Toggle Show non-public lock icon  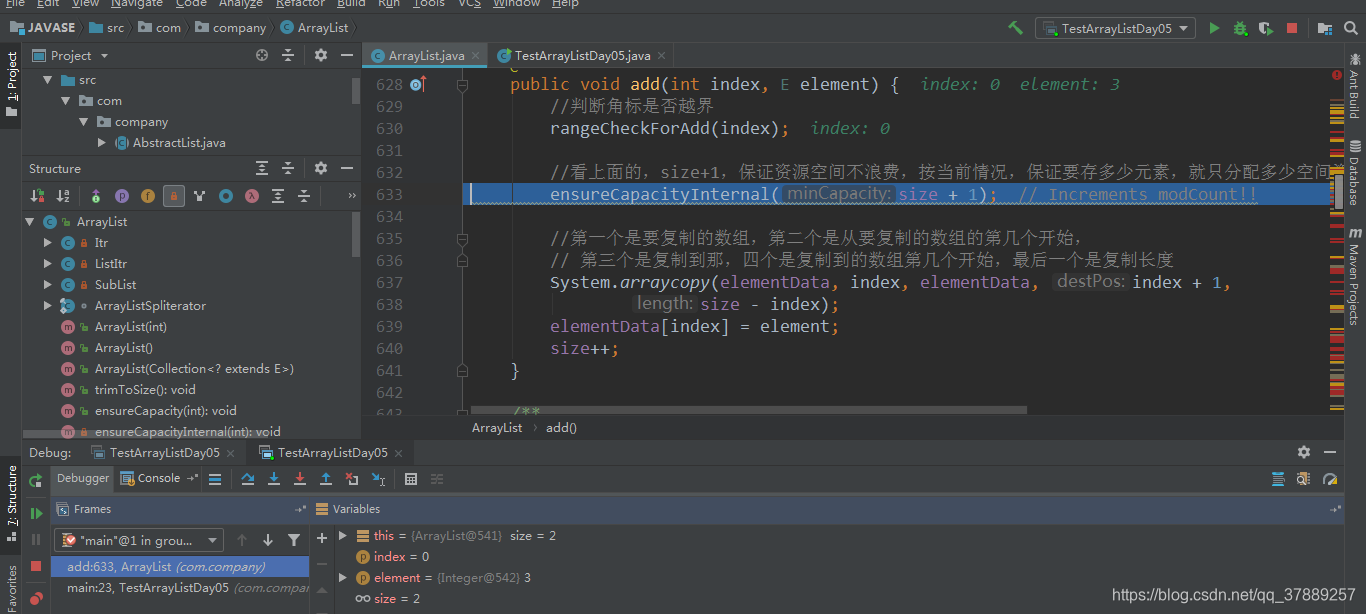coord(174,196)
